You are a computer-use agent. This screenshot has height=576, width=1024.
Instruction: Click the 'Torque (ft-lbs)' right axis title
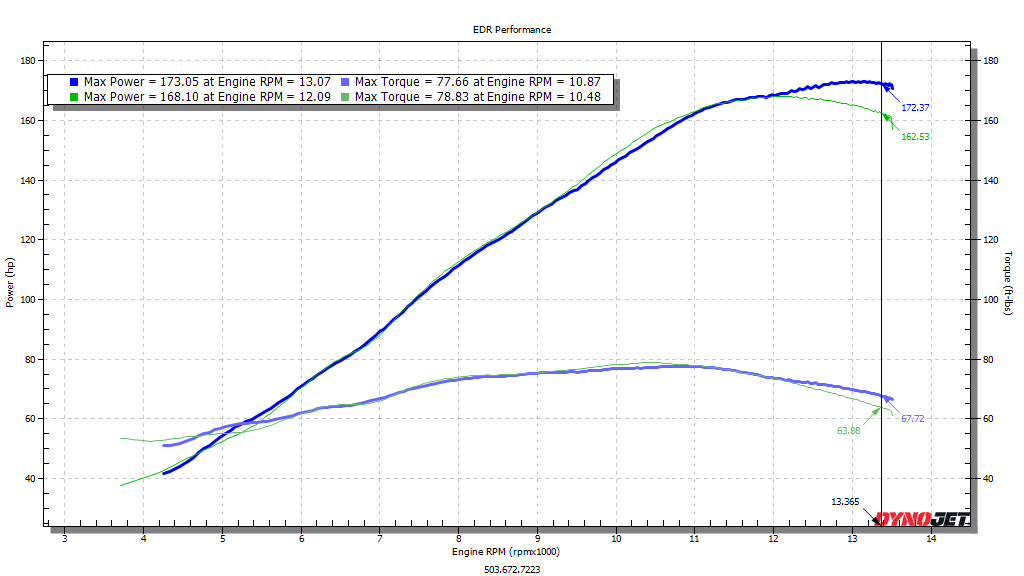[x=1008, y=283]
